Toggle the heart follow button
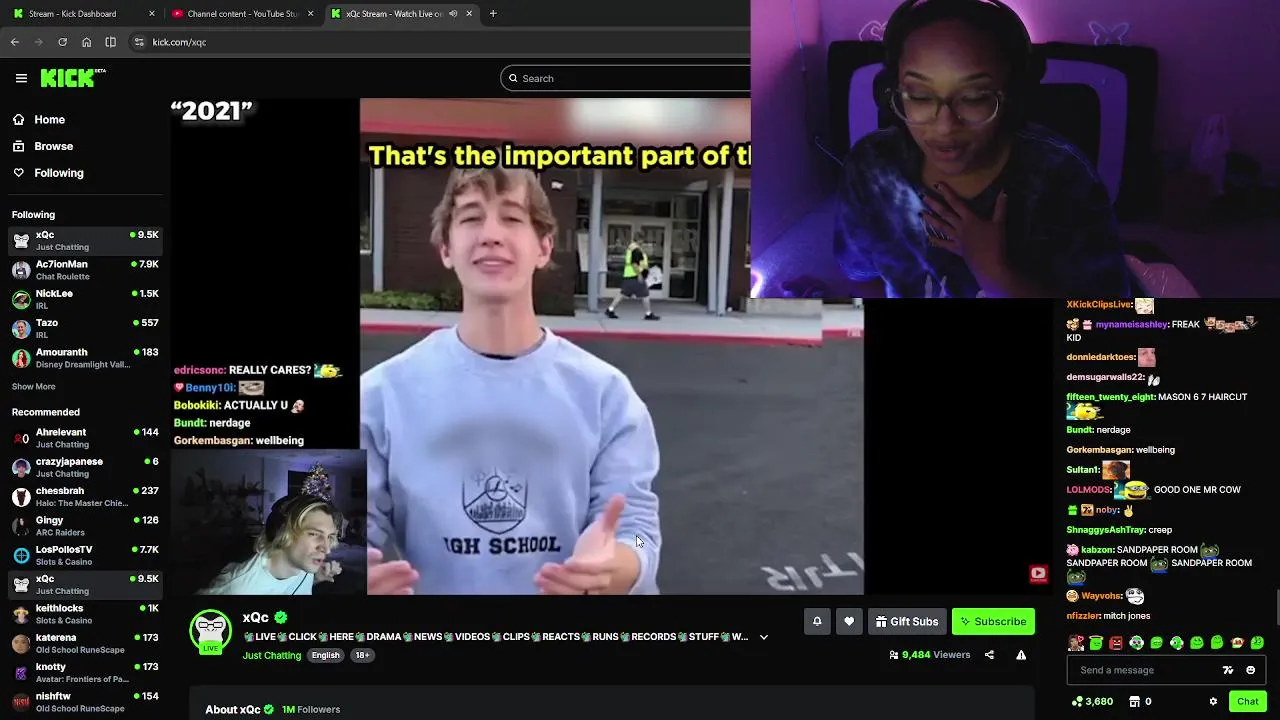Screen dimensions: 1280x720 (849, 622)
